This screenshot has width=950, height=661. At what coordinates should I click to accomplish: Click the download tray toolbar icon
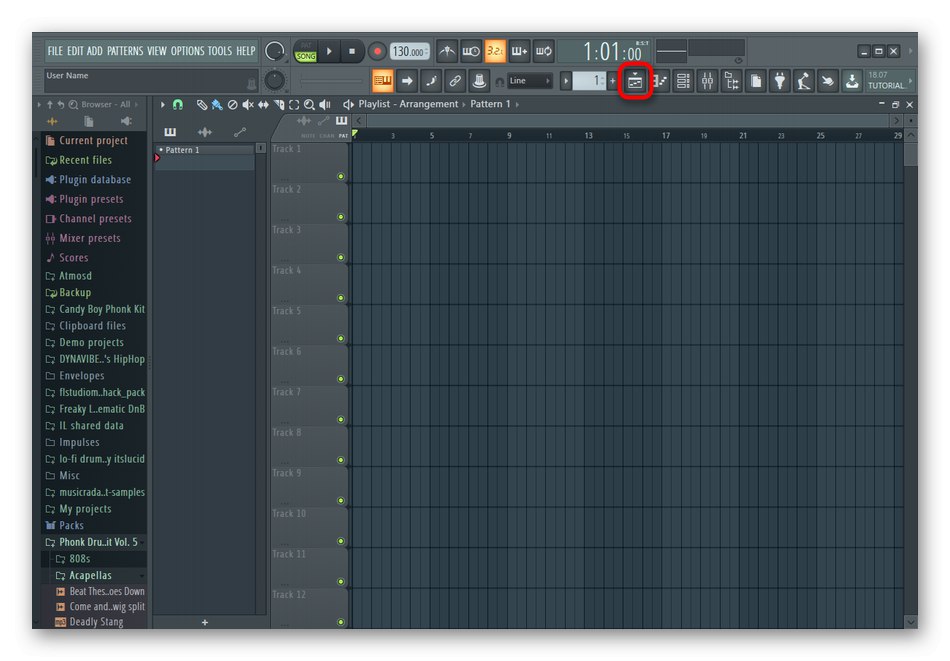coord(852,81)
